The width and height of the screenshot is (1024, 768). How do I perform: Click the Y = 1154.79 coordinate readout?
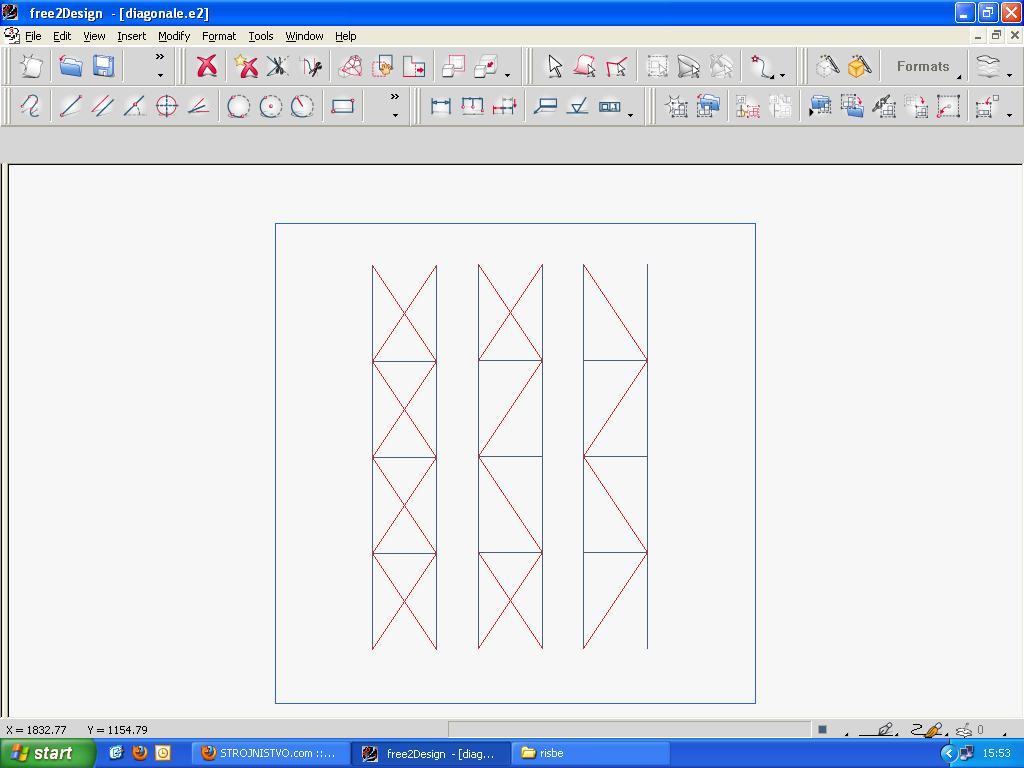[x=118, y=729]
